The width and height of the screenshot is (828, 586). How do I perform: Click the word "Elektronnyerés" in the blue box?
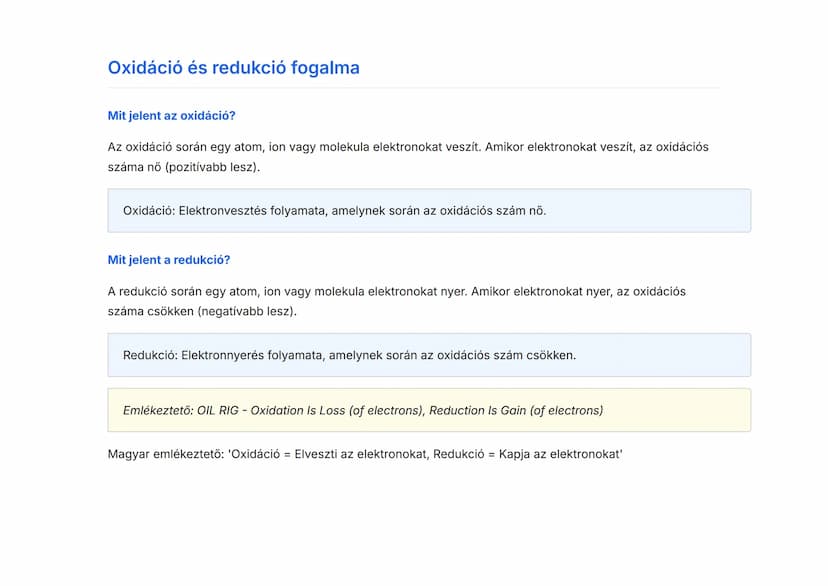pyautogui.click(x=224, y=355)
